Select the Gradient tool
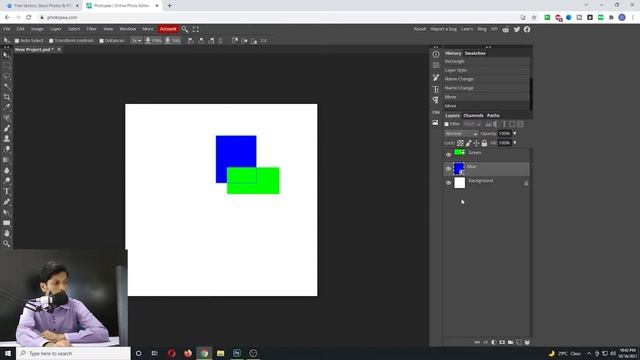Image resolution: width=640 pixels, height=360 pixels. (7, 160)
